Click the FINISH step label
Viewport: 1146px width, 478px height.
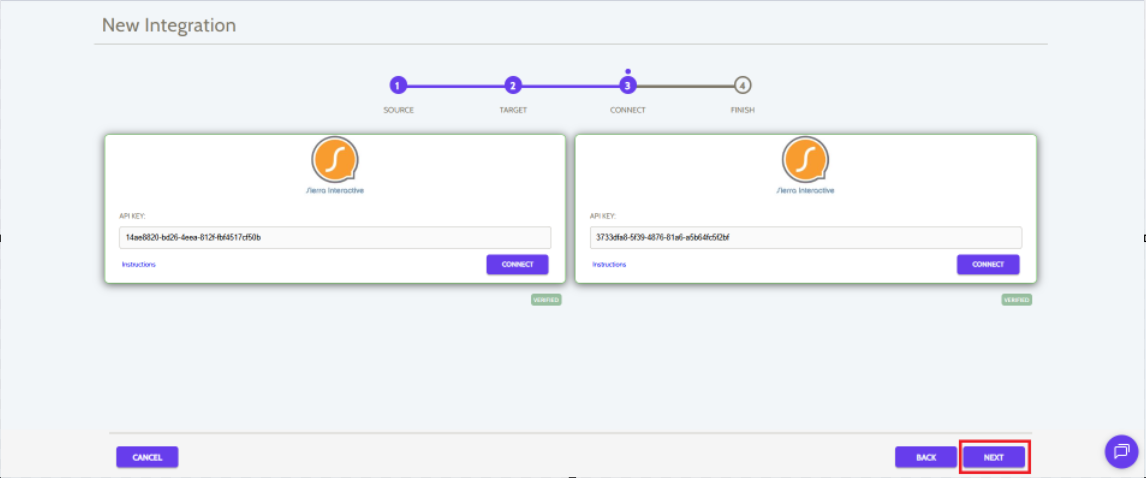pyautogui.click(x=742, y=110)
